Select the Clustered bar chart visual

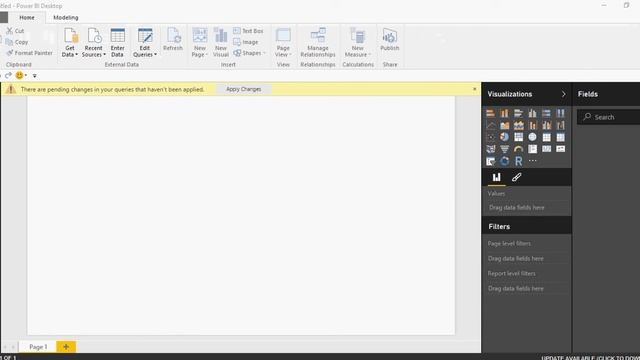(x=518, y=113)
